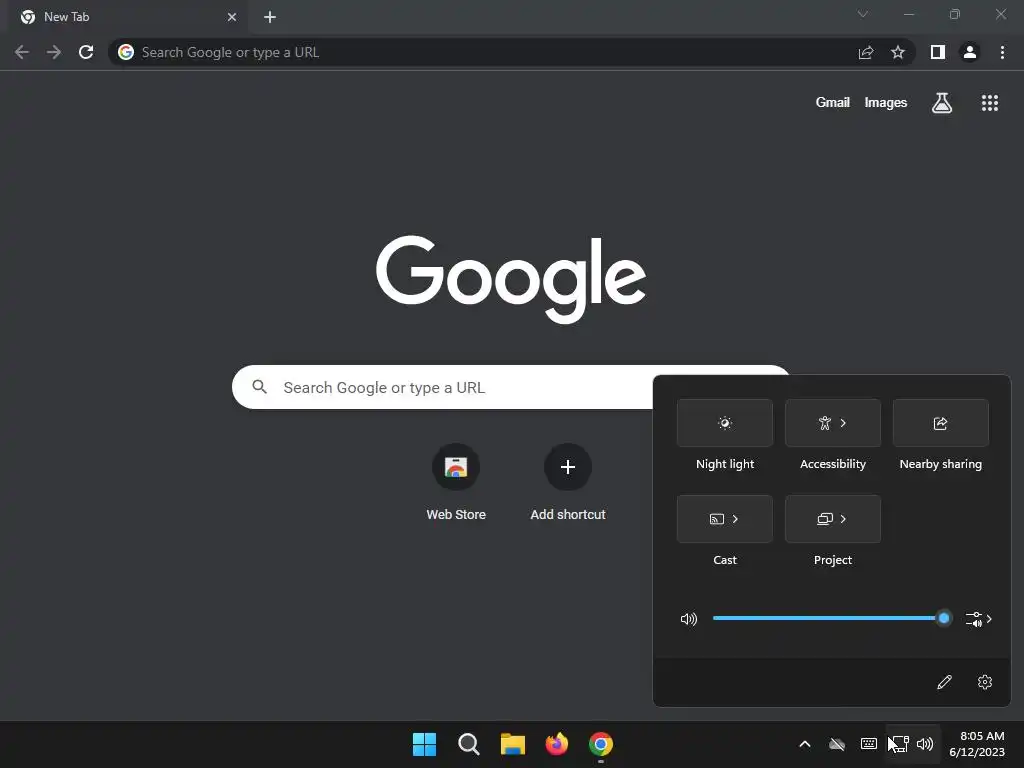Open all settings with the gear icon
1024x768 pixels.
(x=985, y=682)
